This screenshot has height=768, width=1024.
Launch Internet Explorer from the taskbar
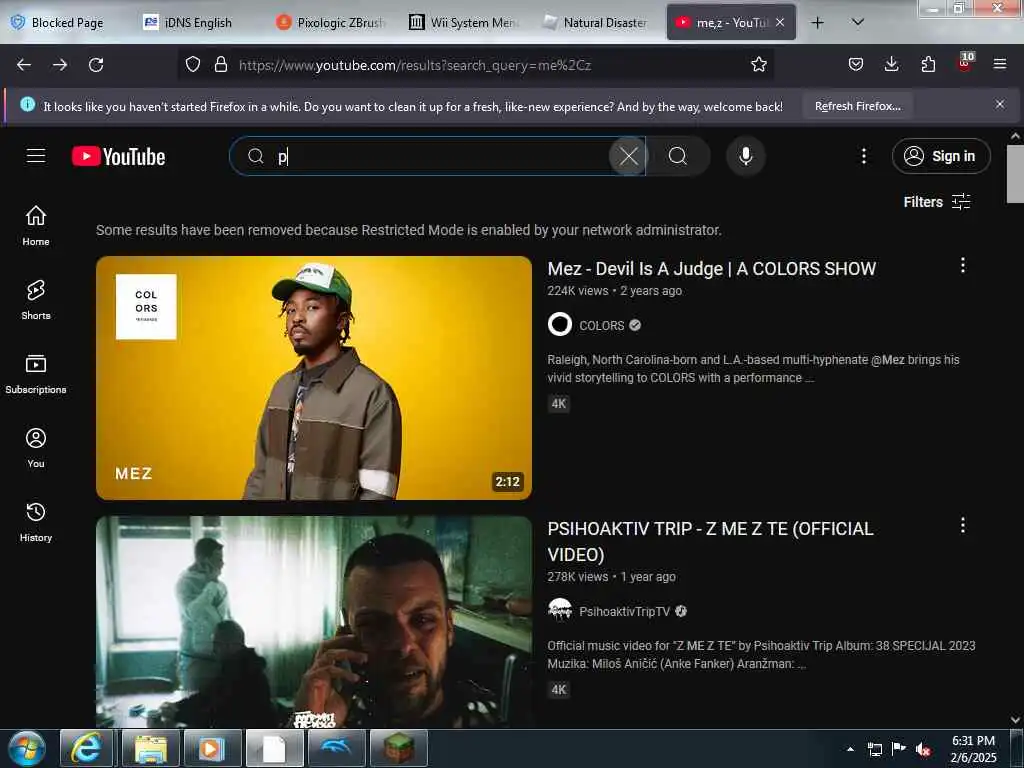coord(86,748)
